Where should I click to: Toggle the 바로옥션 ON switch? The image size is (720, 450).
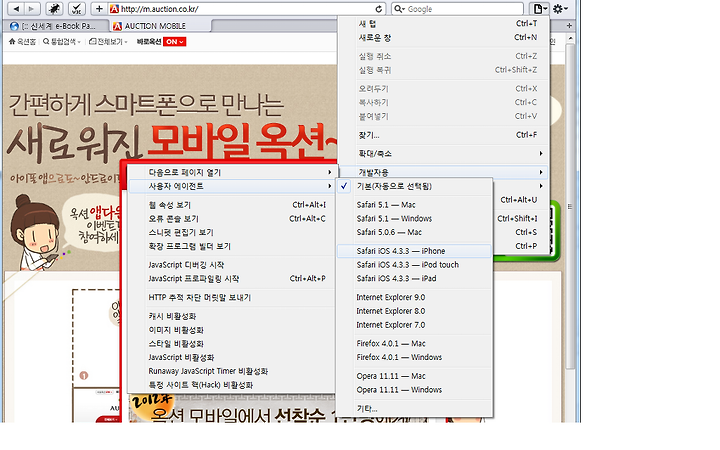[x=174, y=42]
